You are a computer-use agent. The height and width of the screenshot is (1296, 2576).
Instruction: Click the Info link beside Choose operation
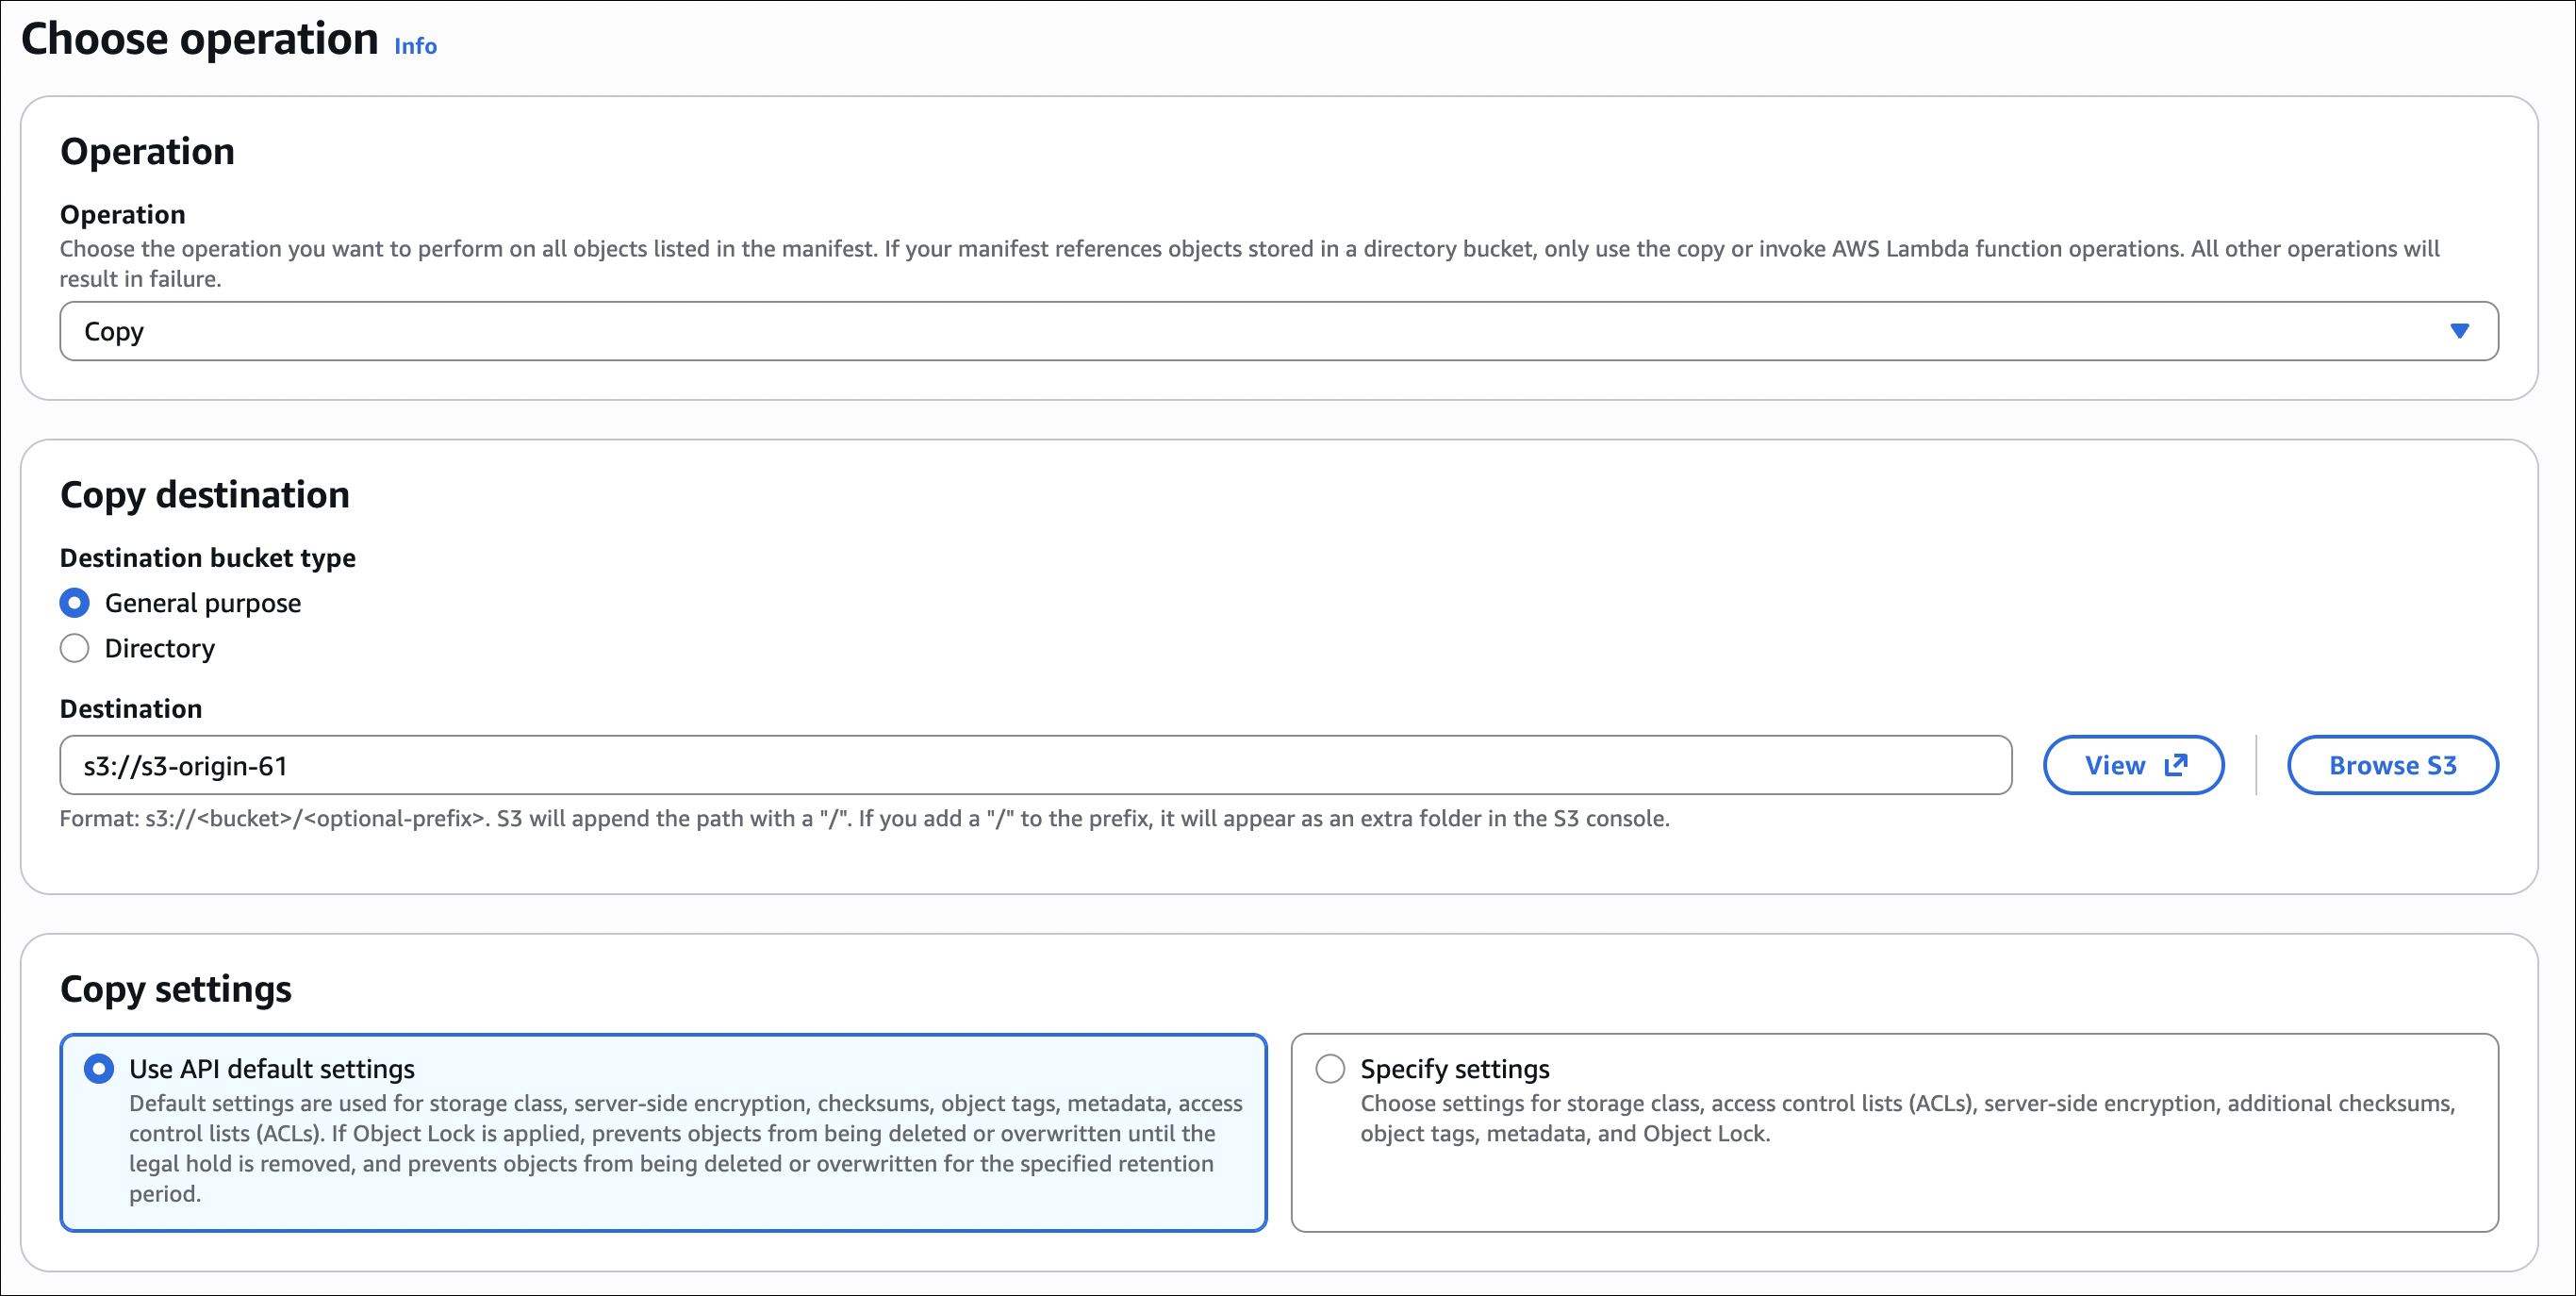click(415, 46)
